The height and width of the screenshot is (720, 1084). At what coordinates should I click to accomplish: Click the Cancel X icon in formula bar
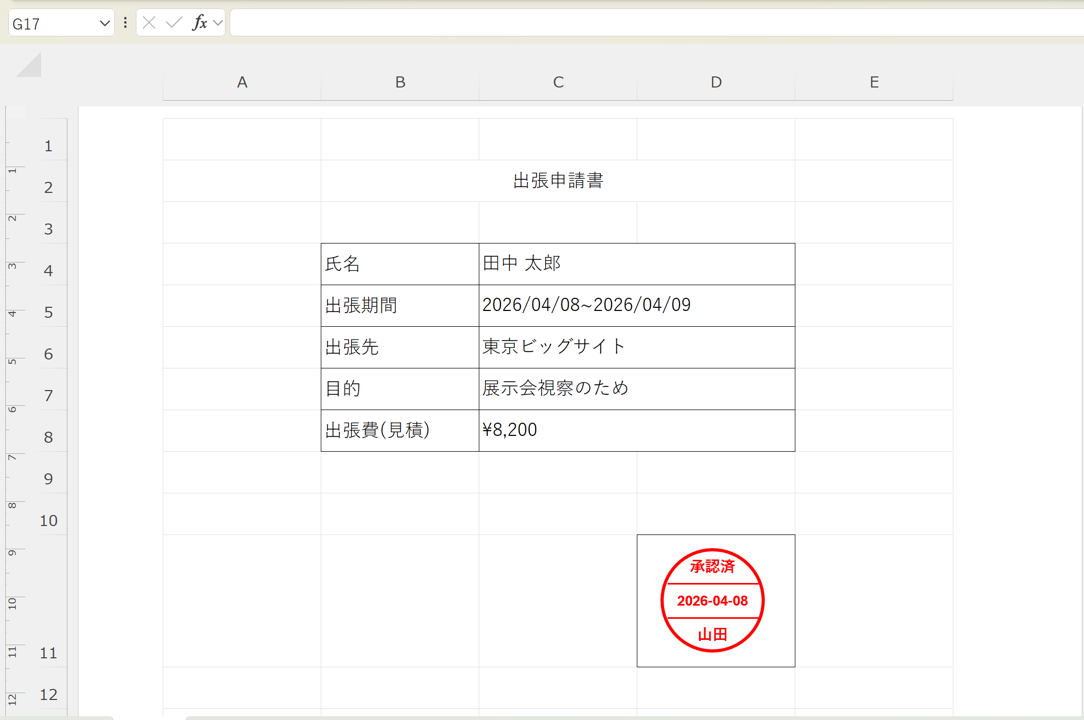[149, 23]
